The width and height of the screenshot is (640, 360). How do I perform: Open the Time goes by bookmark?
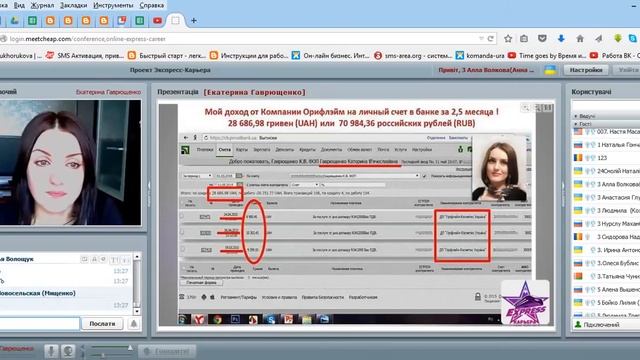(x=547, y=55)
